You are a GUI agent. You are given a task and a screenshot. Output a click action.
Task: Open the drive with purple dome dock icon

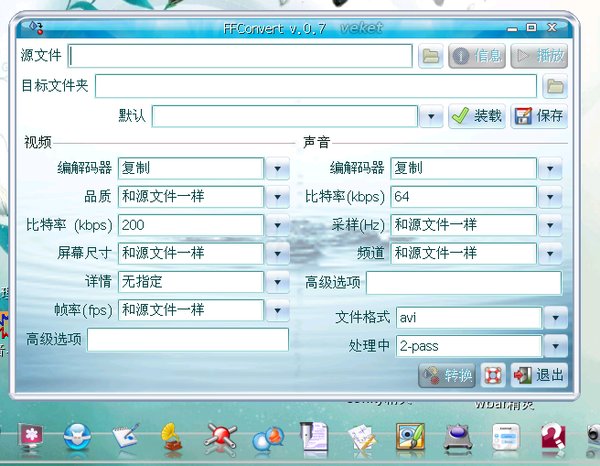pos(458,438)
